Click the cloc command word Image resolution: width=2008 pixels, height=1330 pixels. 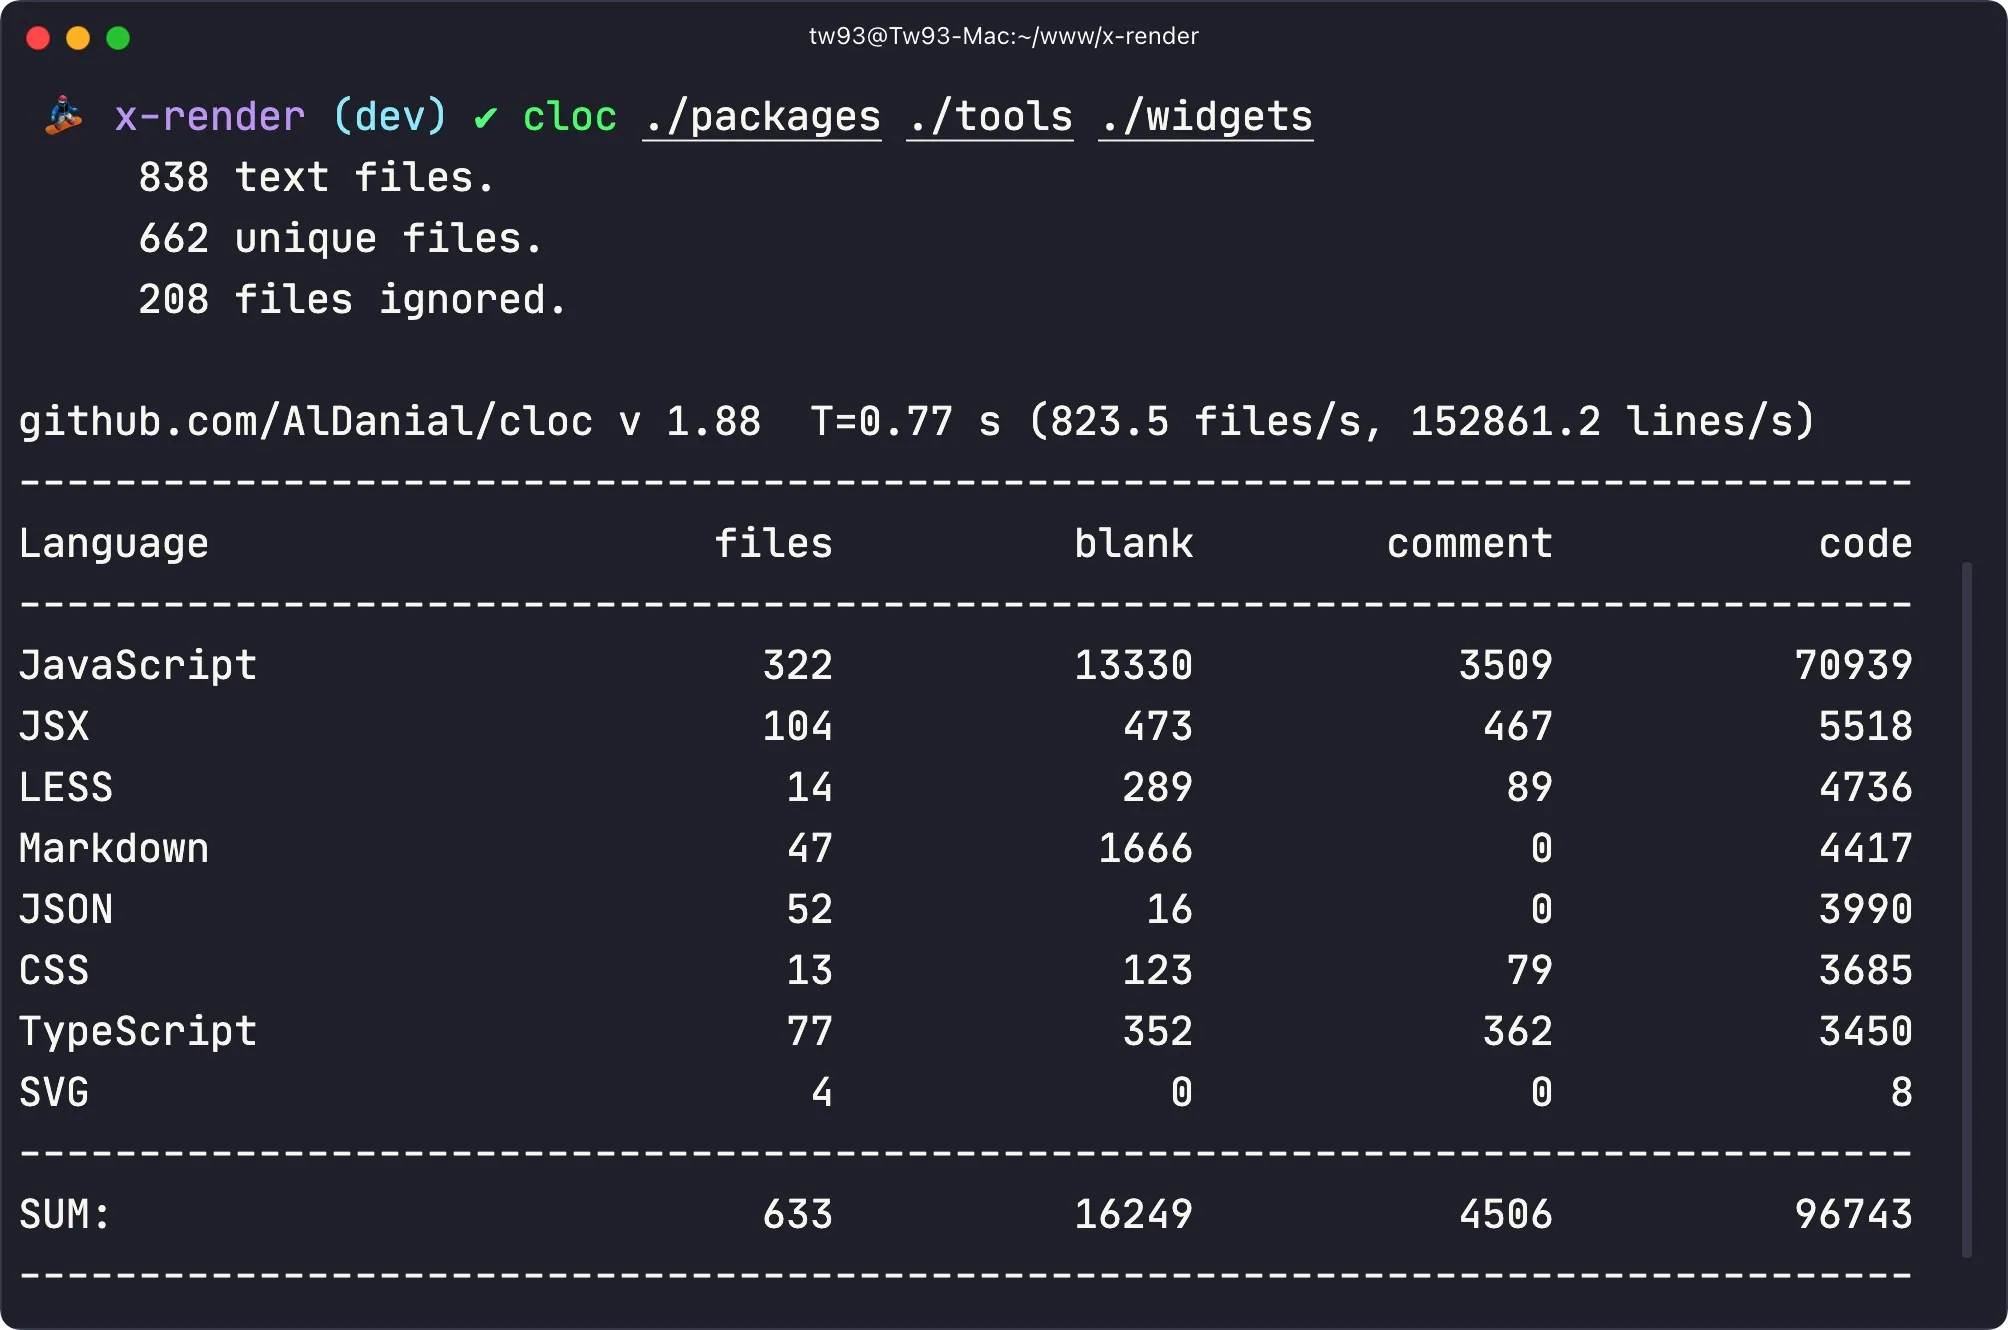tap(570, 117)
